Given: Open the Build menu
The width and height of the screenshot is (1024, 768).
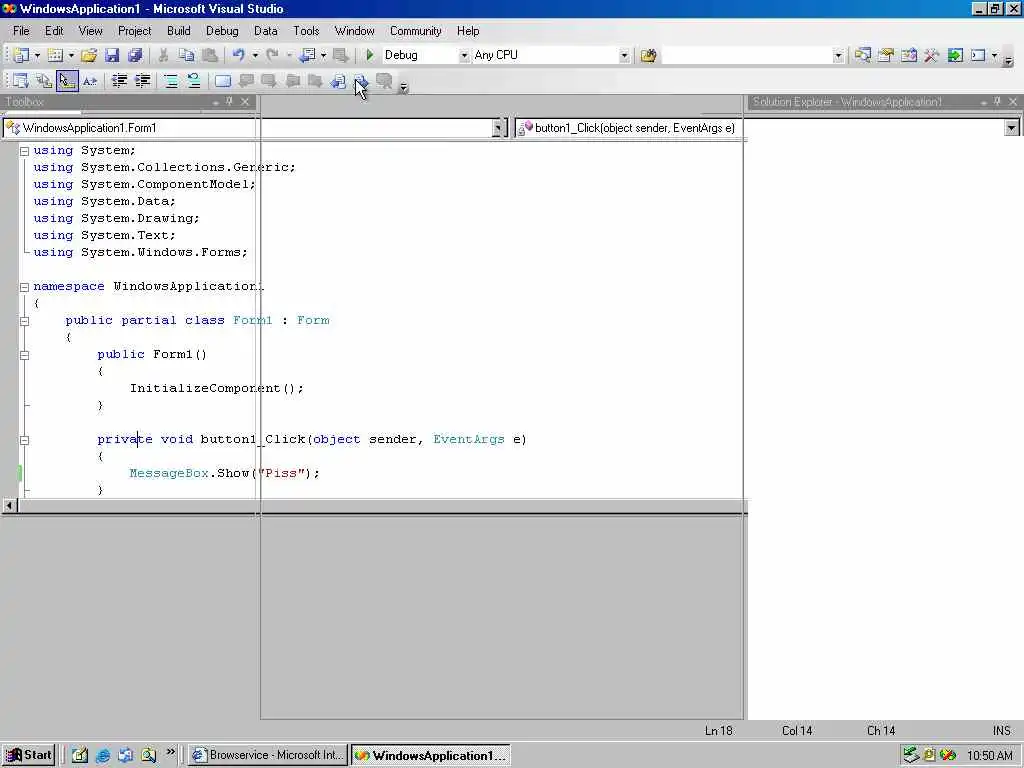Looking at the screenshot, I should (178, 31).
